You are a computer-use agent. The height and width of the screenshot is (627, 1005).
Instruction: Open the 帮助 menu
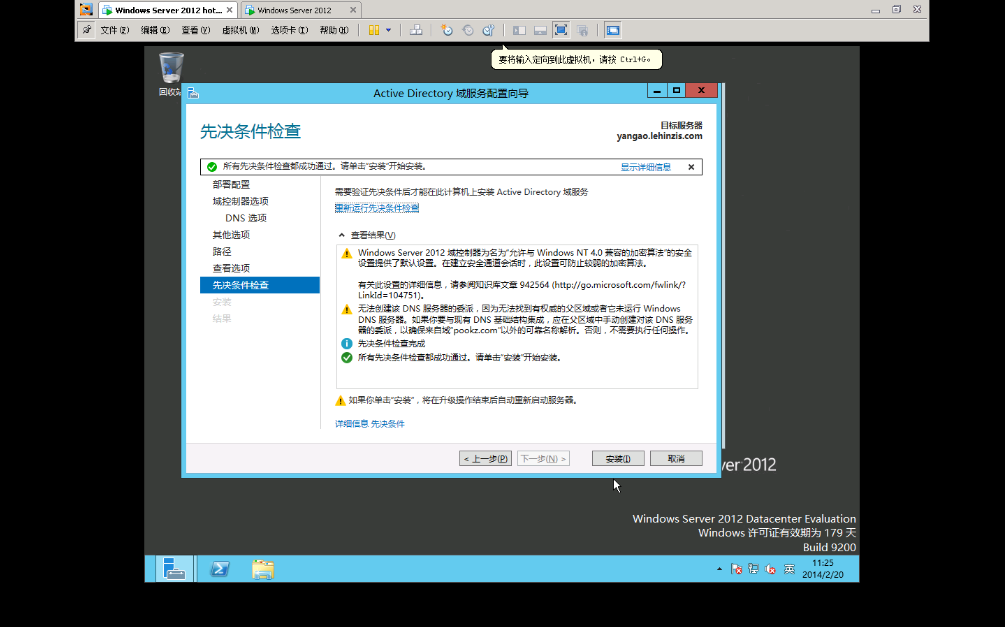coord(334,30)
